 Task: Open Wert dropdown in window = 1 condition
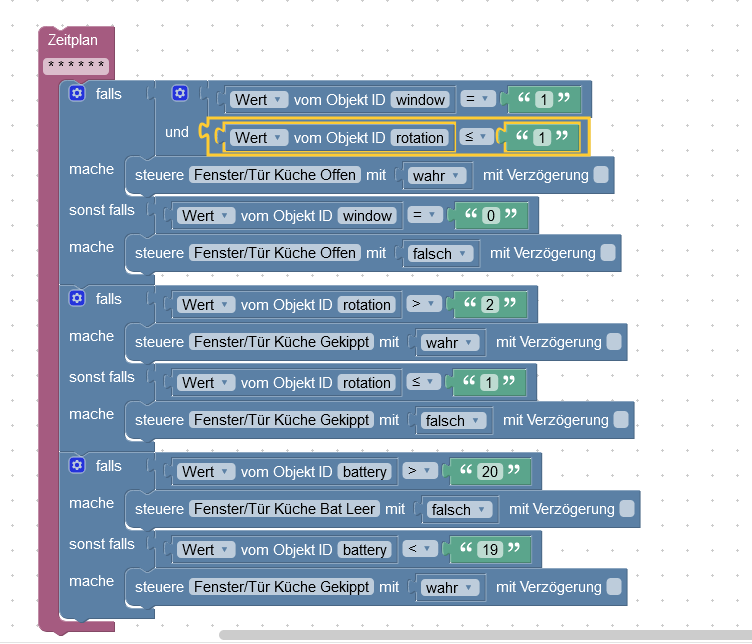pos(258,99)
